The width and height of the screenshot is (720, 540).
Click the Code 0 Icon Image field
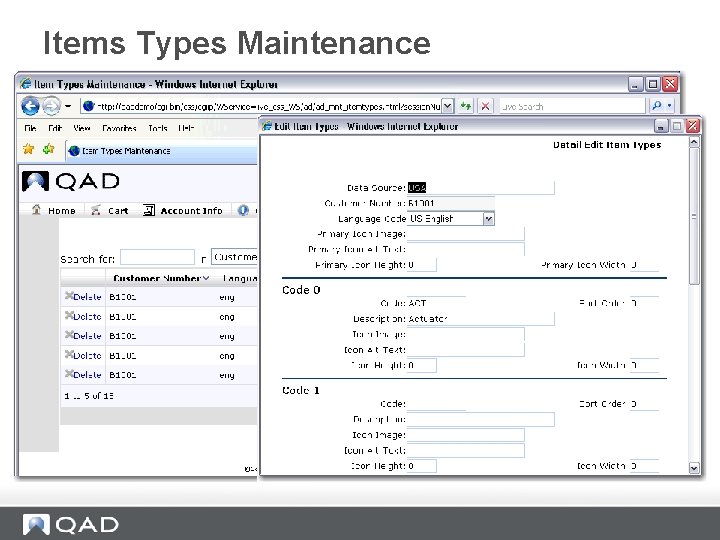tap(466, 334)
